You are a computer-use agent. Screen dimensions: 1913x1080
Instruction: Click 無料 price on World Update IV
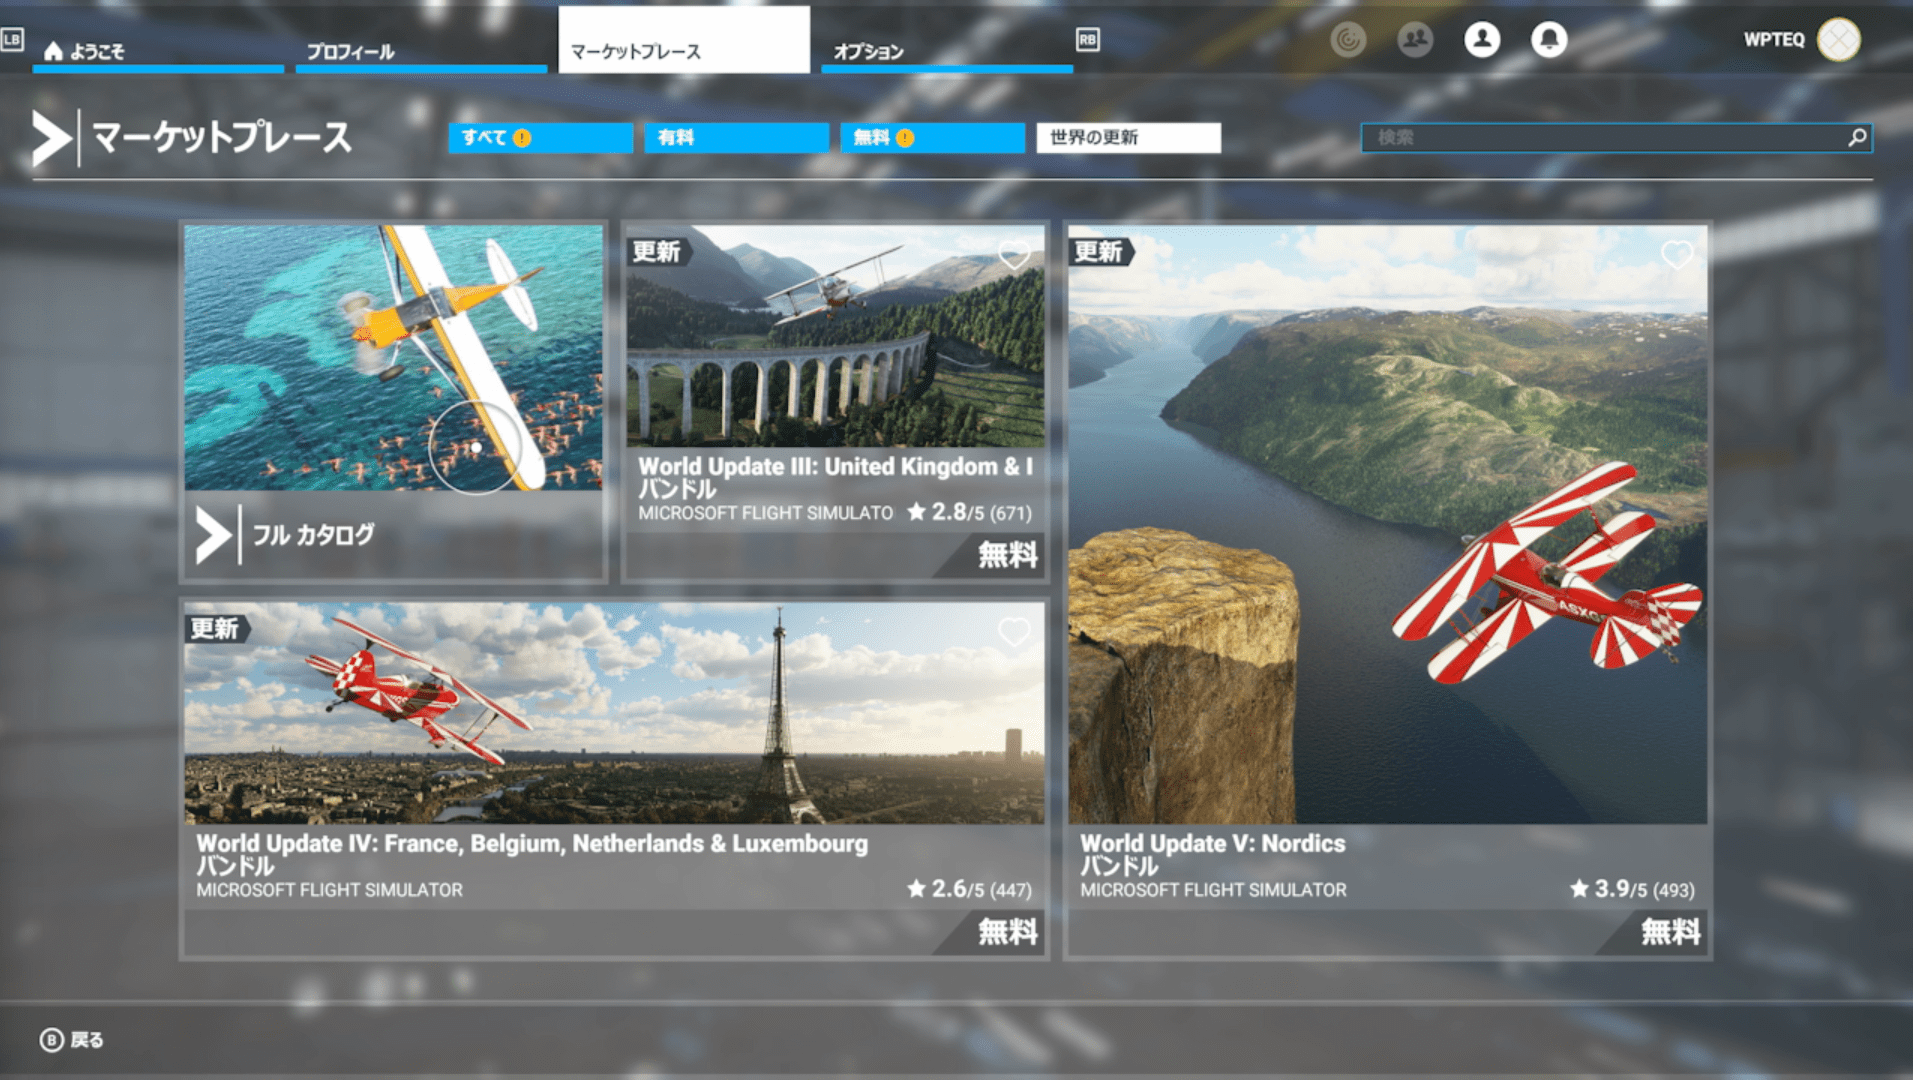tap(1007, 932)
